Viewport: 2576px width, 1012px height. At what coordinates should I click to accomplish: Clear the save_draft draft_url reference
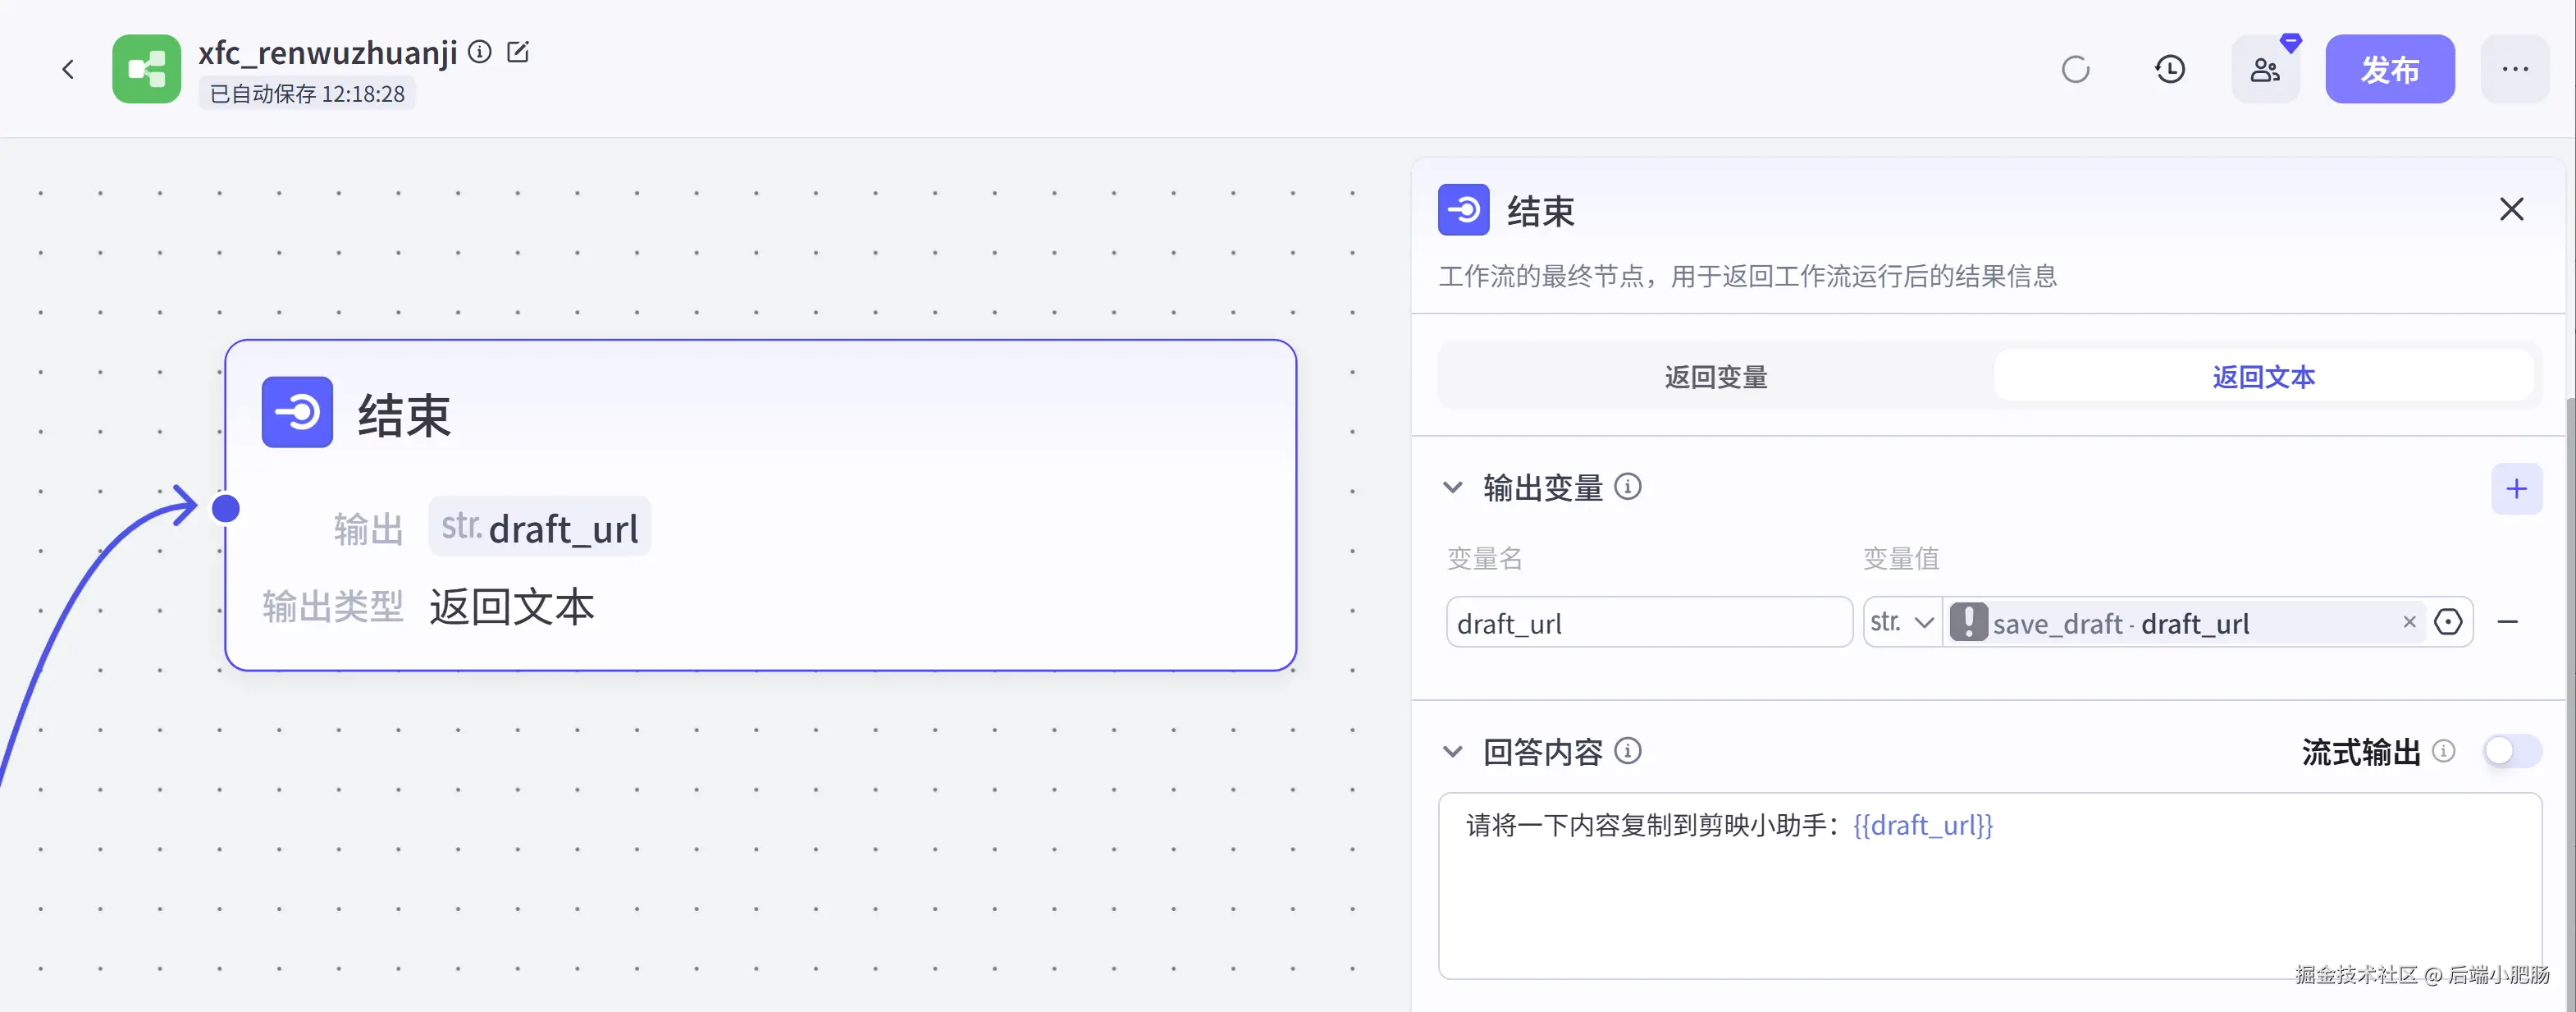pos(2409,622)
